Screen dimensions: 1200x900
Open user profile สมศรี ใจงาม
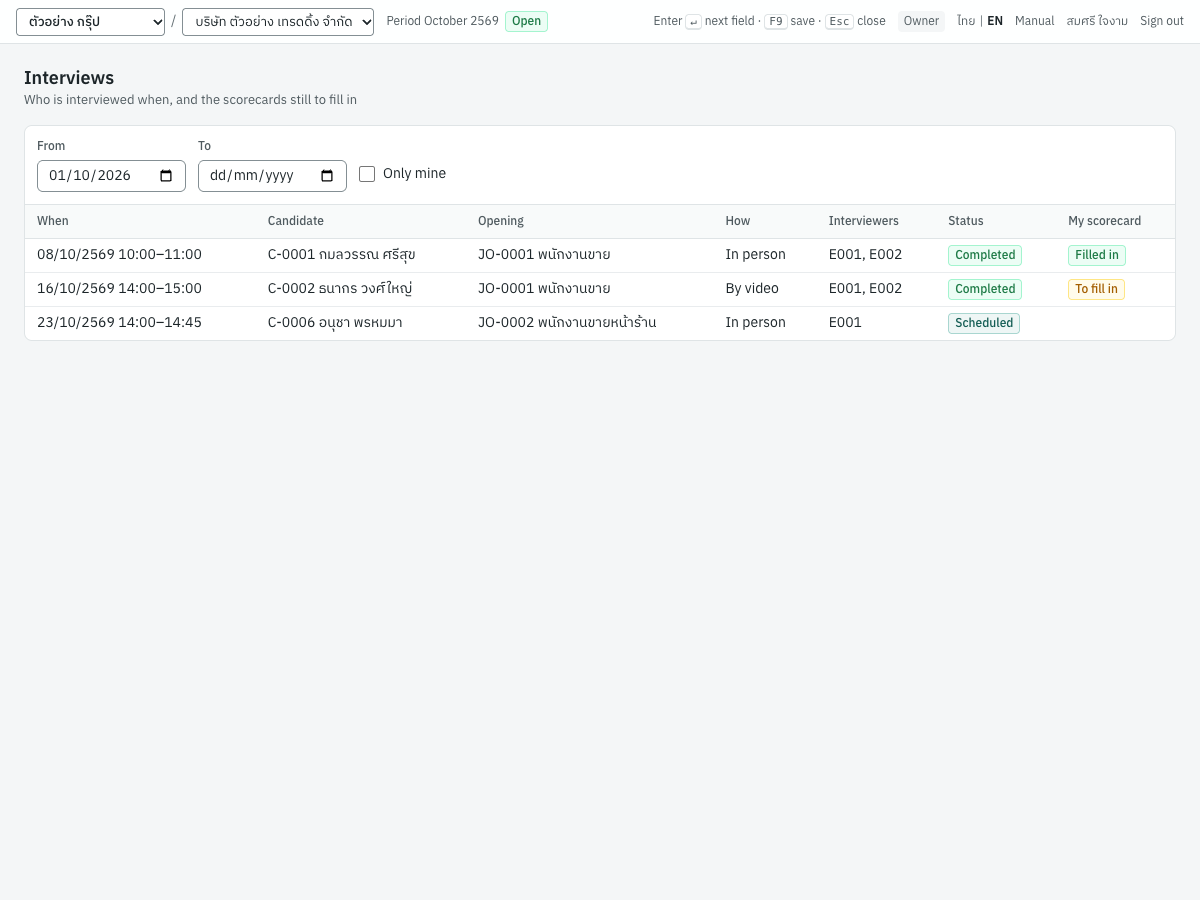click(1097, 21)
